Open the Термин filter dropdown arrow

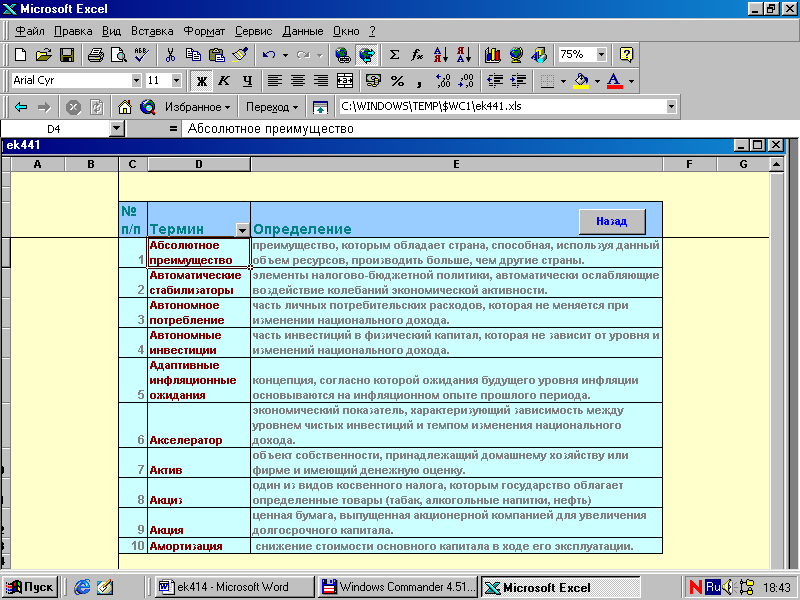tap(242, 230)
